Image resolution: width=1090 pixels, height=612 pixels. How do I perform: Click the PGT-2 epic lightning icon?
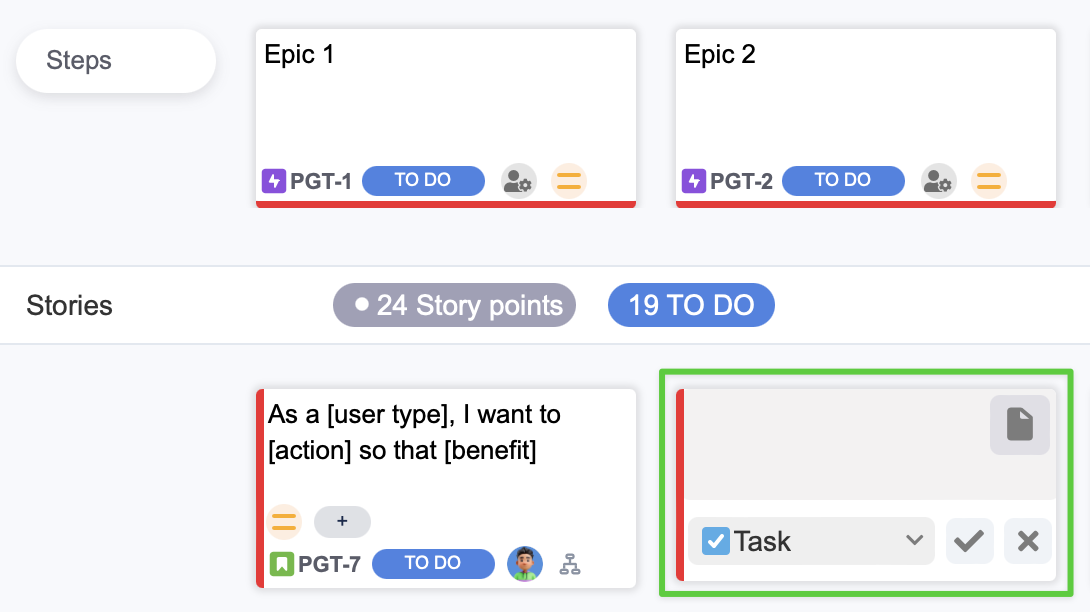[694, 181]
